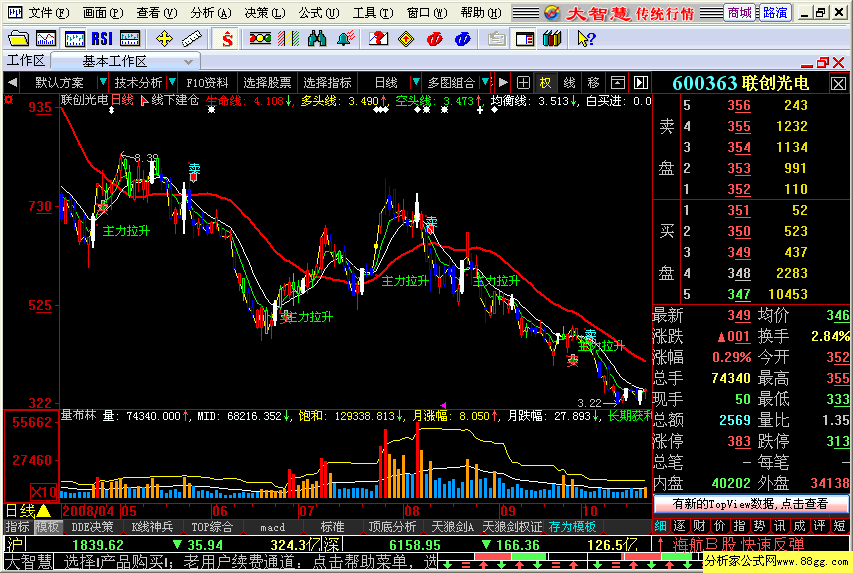The width and height of the screenshot is (853, 573).
Task: Select the 细 tab under quote panel
Action: pyautogui.click(x=660, y=526)
